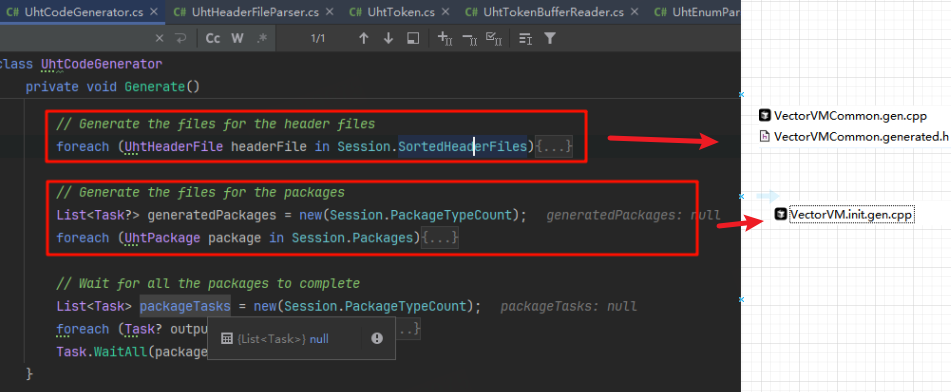Toggle Words (W) search option

(x=237, y=38)
